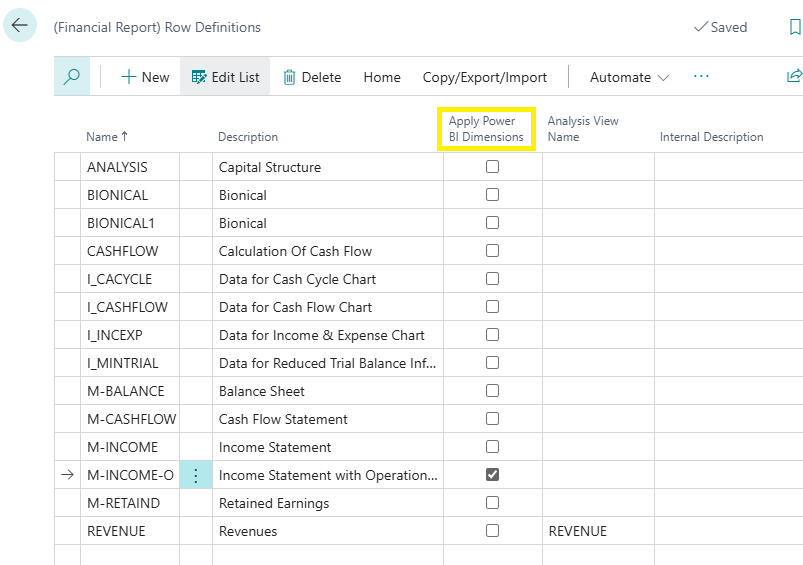Open the three-dot menu for M-INCOME-O row
The width and height of the screenshot is (803, 565).
point(196,475)
